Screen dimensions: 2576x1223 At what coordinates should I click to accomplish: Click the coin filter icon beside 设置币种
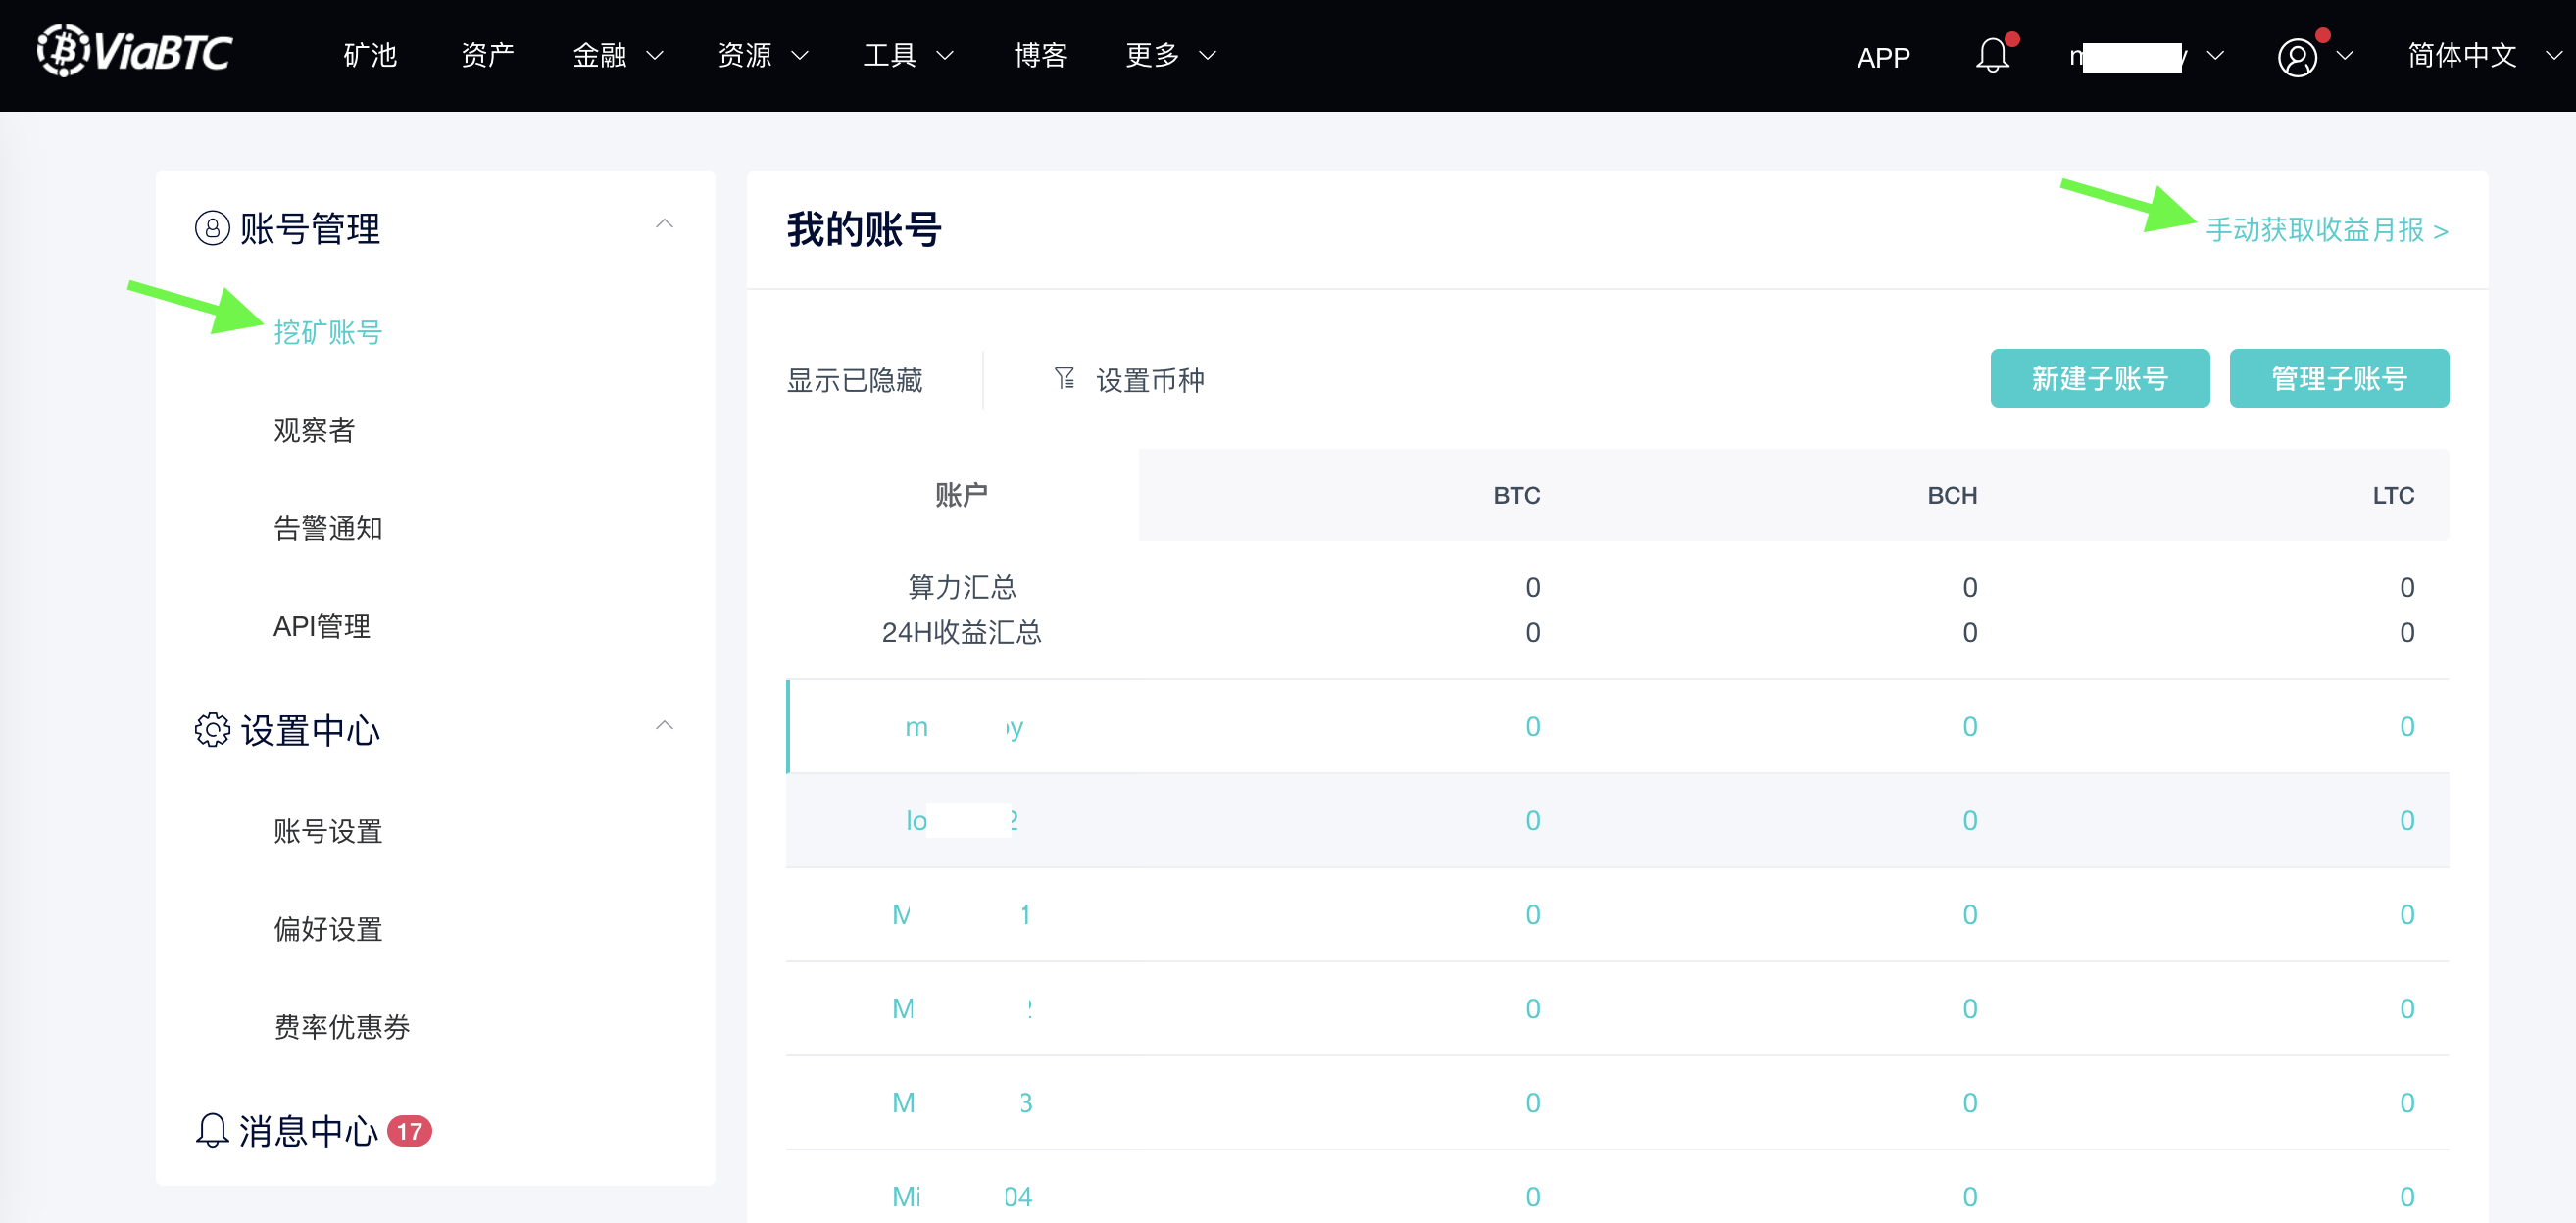coord(1065,379)
